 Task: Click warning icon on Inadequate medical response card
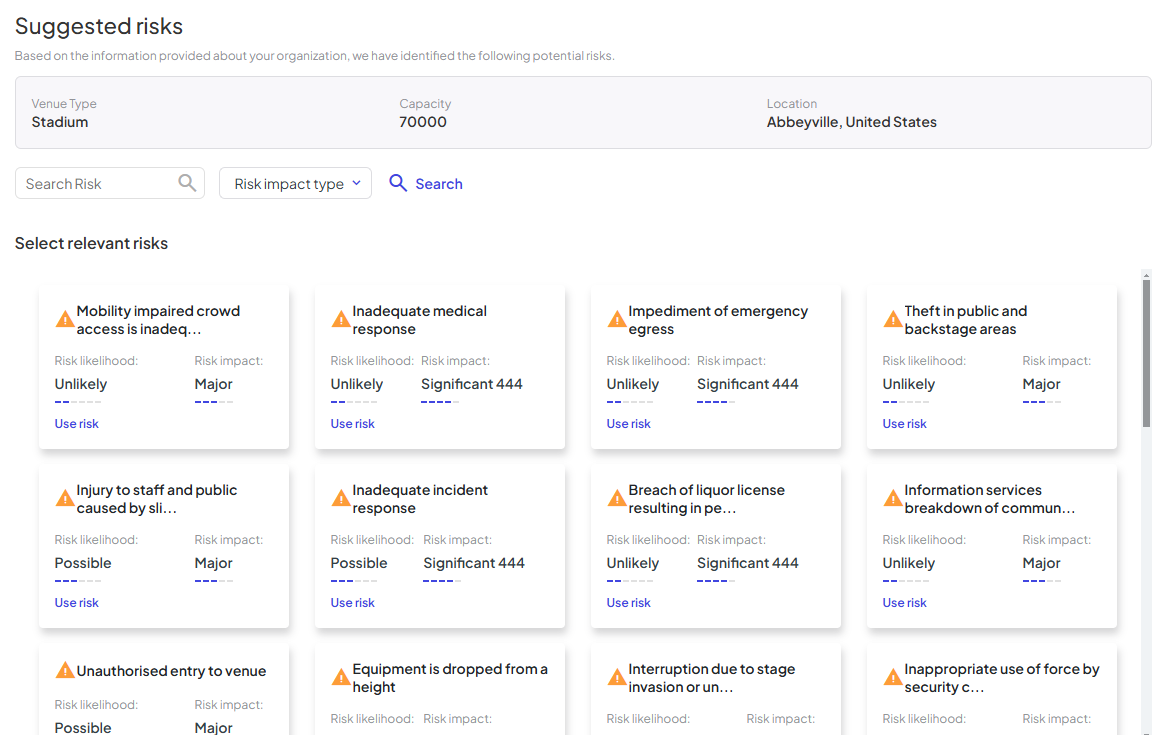point(341,319)
